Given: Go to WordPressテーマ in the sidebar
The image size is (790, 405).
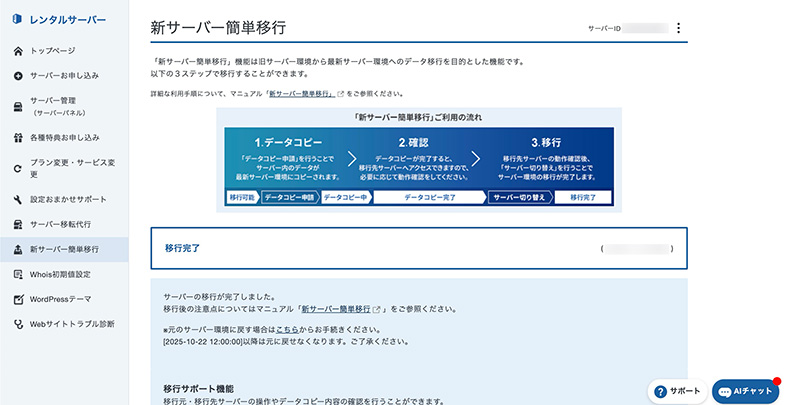Looking at the screenshot, I should coord(60,299).
